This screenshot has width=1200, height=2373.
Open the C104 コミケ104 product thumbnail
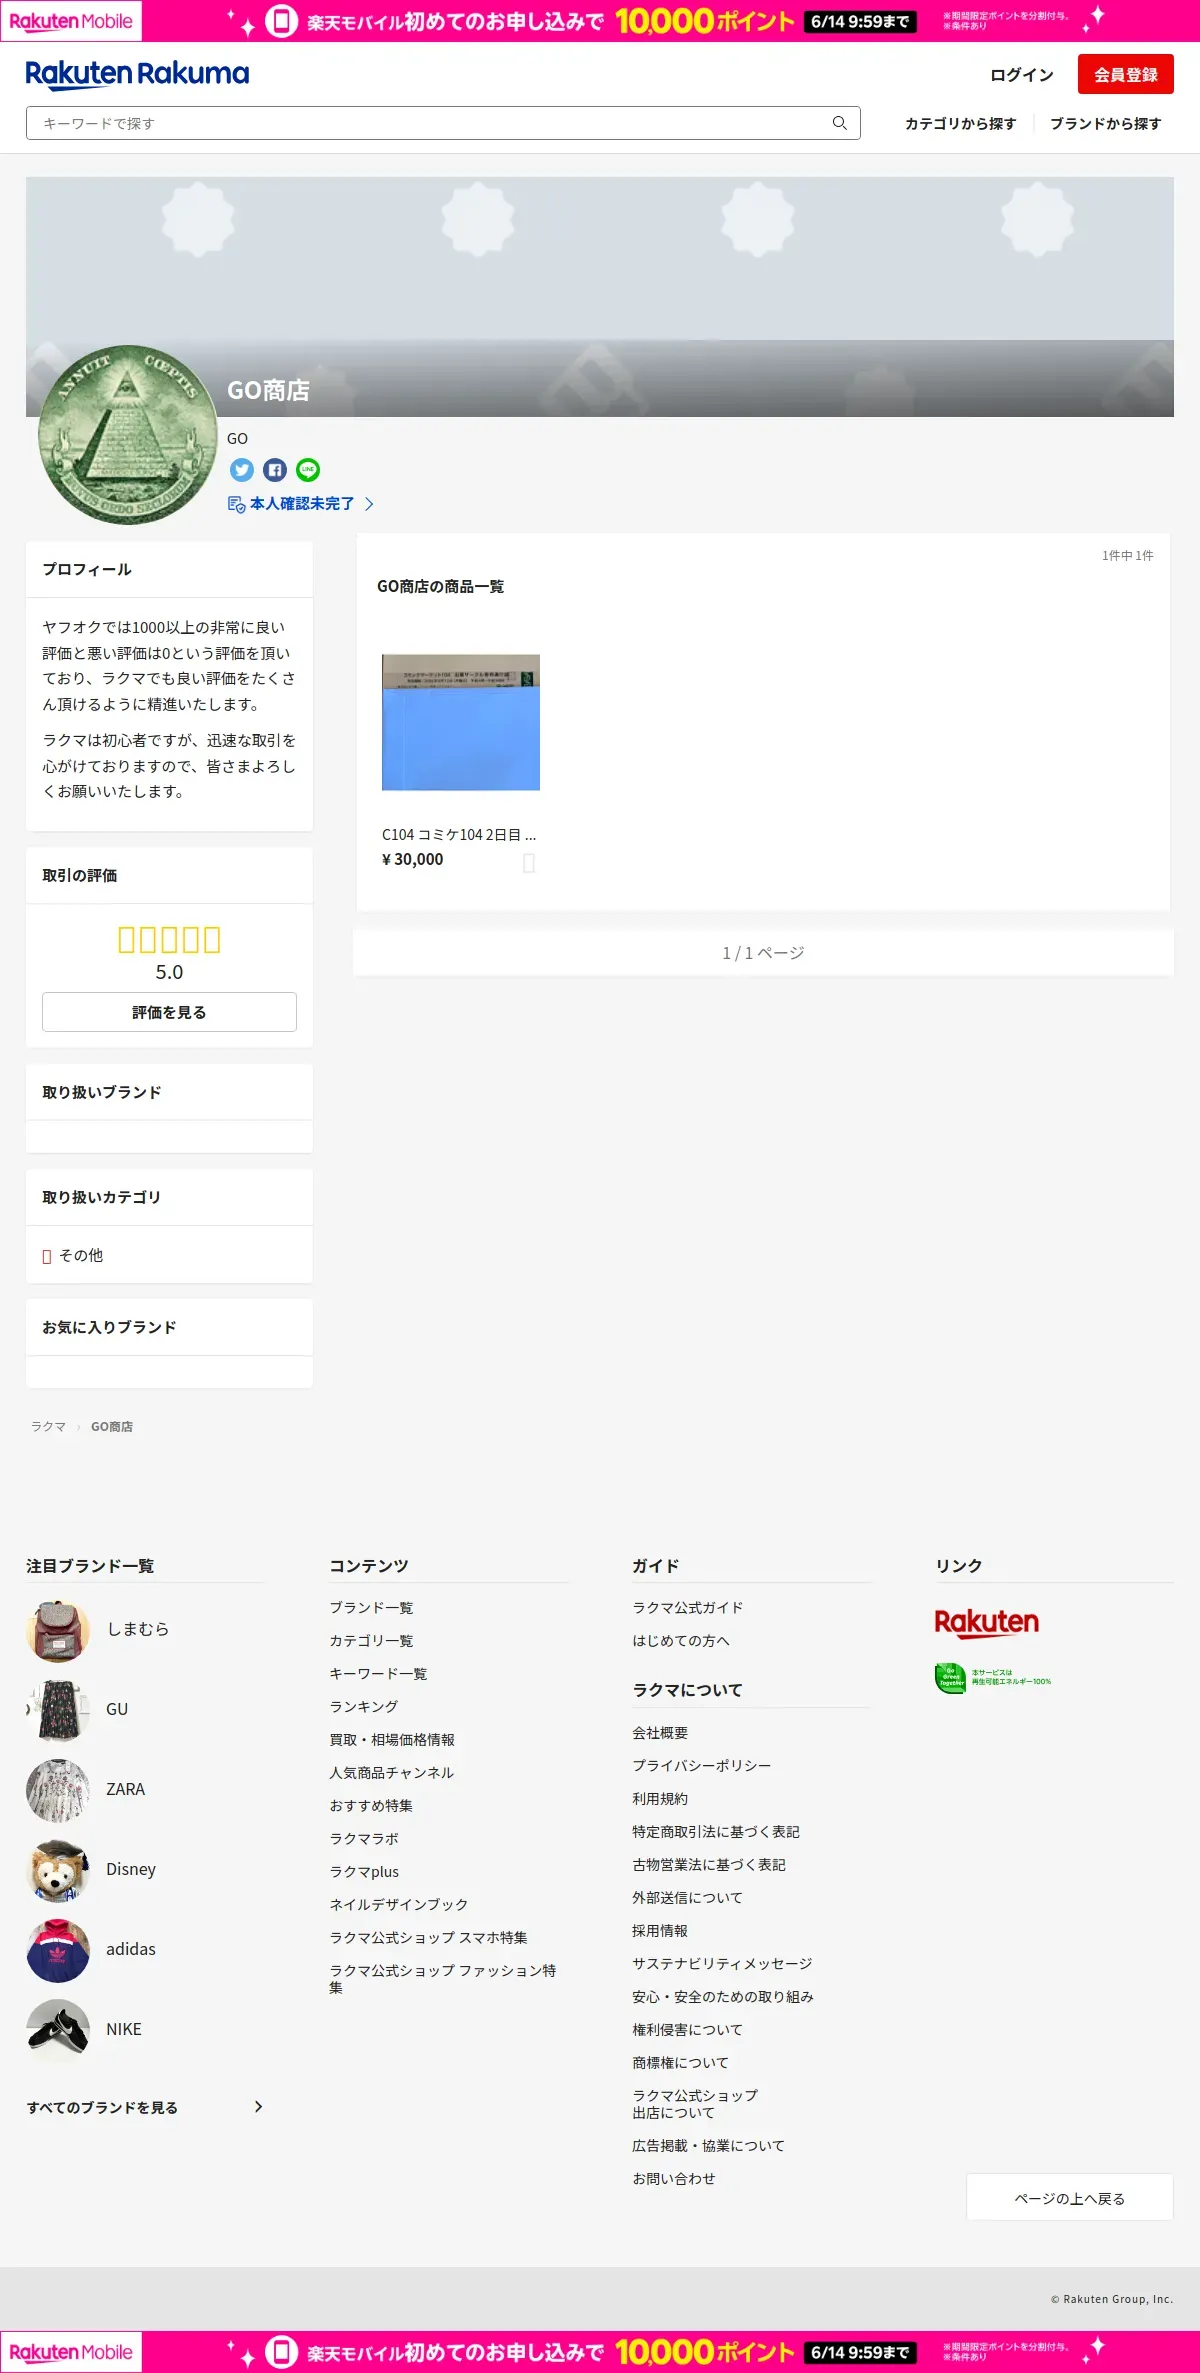click(461, 722)
